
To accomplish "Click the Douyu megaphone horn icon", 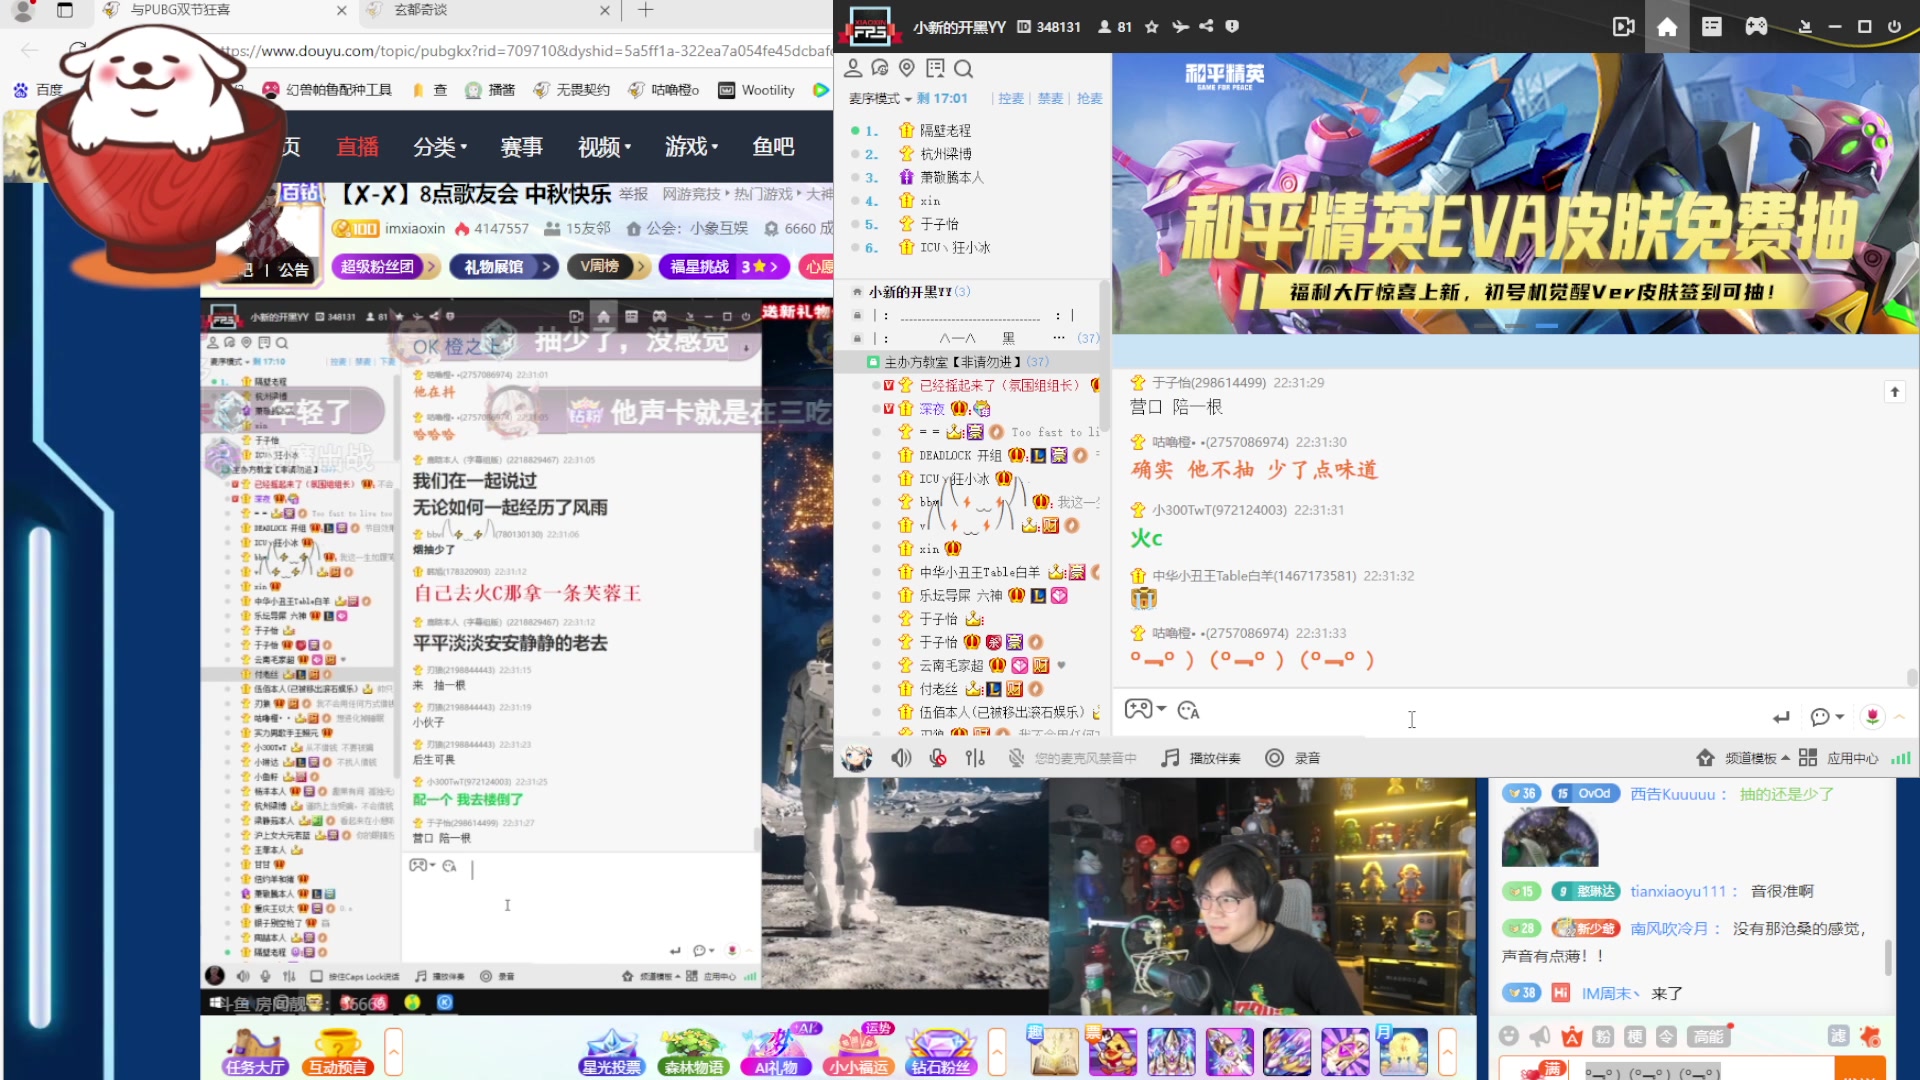I will 1540,1036.
